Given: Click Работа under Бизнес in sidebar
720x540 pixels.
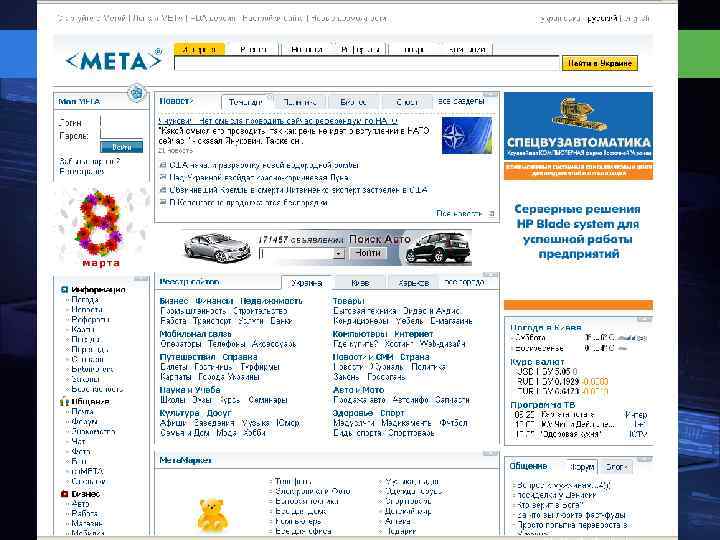Looking at the screenshot, I should (84, 513).
